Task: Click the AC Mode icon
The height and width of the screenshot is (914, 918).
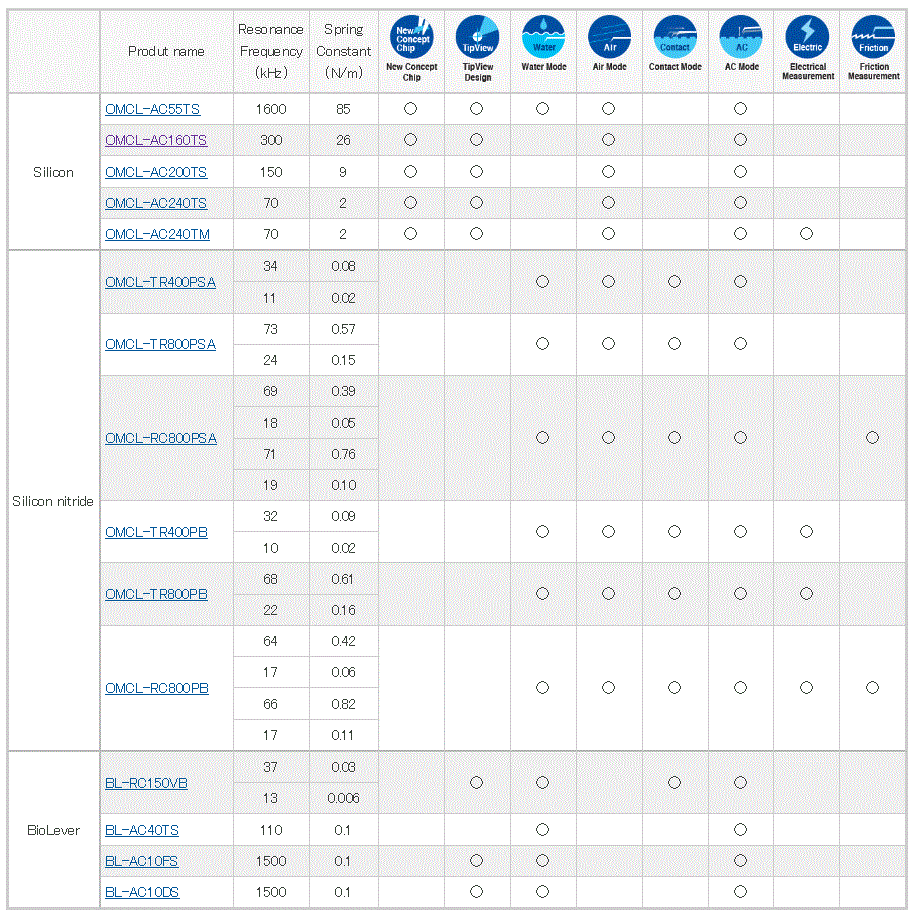Action: point(741,37)
